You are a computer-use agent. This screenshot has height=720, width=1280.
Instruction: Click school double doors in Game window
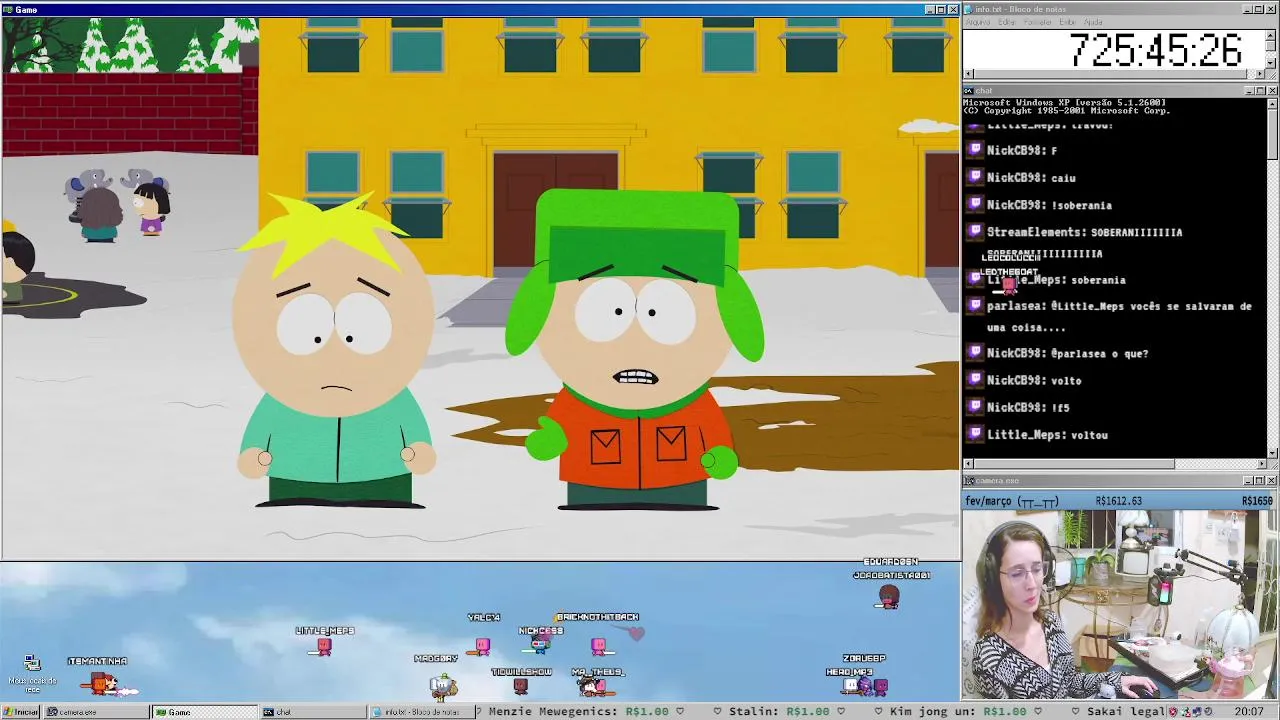(555, 209)
